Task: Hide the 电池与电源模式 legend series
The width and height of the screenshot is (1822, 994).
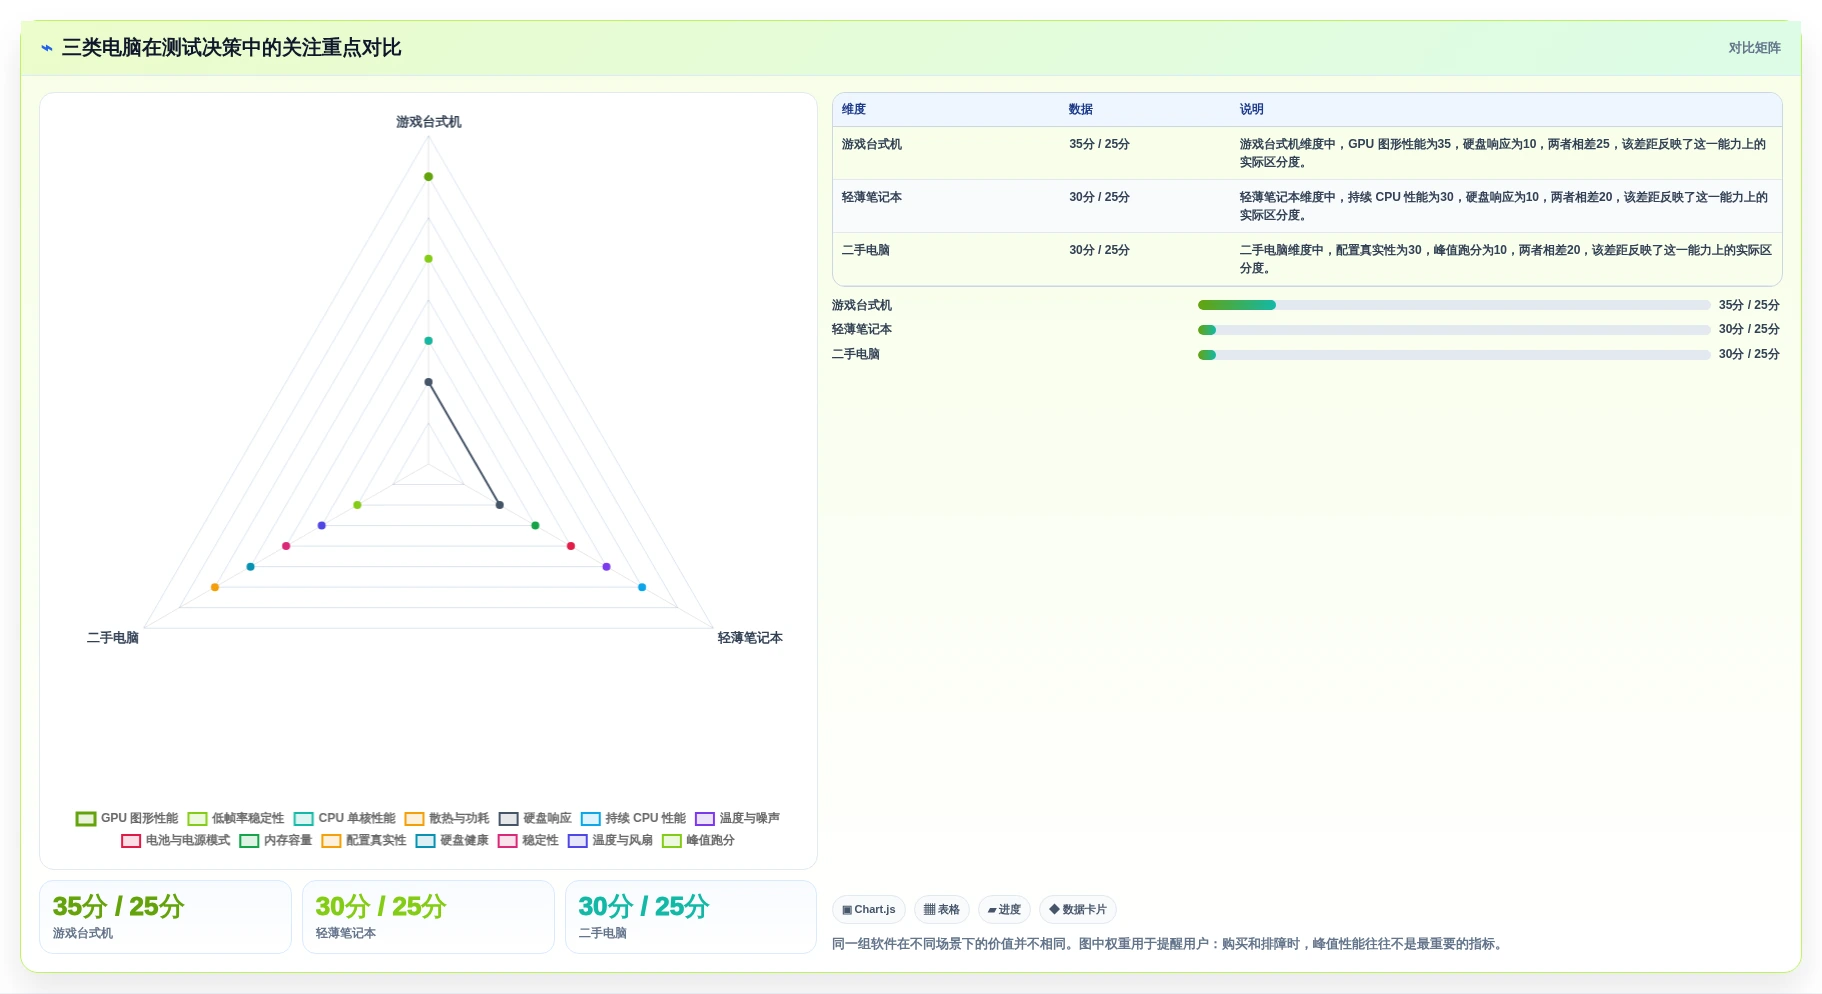Action: tap(176, 840)
